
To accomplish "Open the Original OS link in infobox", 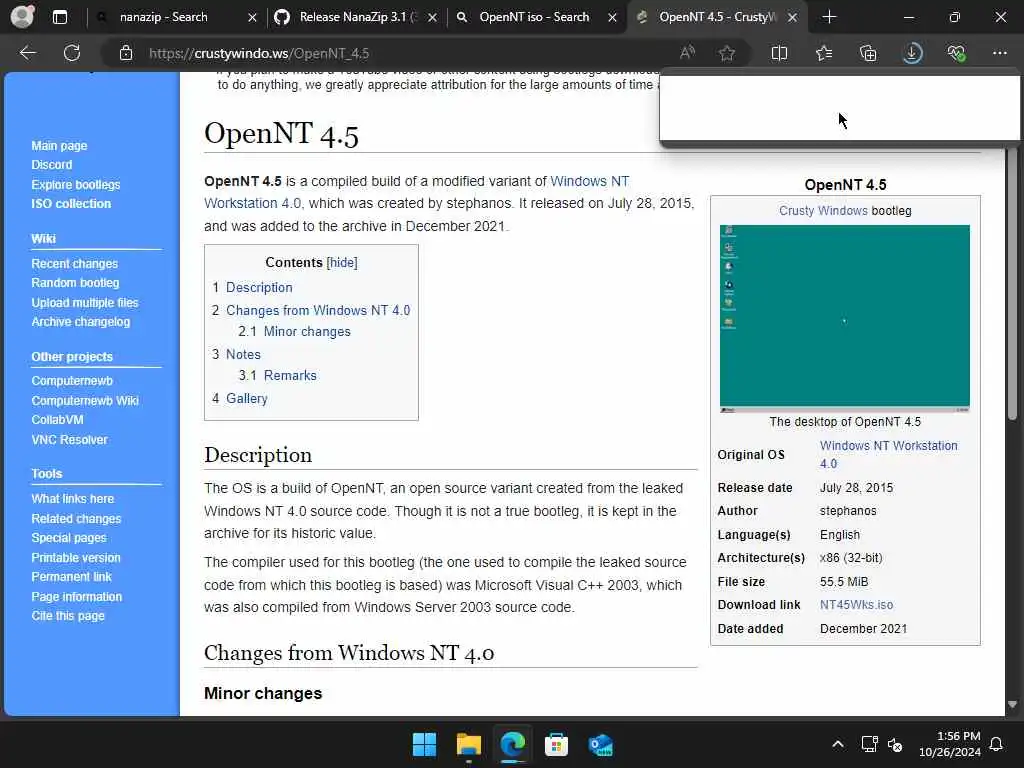I will coord(888,455).
